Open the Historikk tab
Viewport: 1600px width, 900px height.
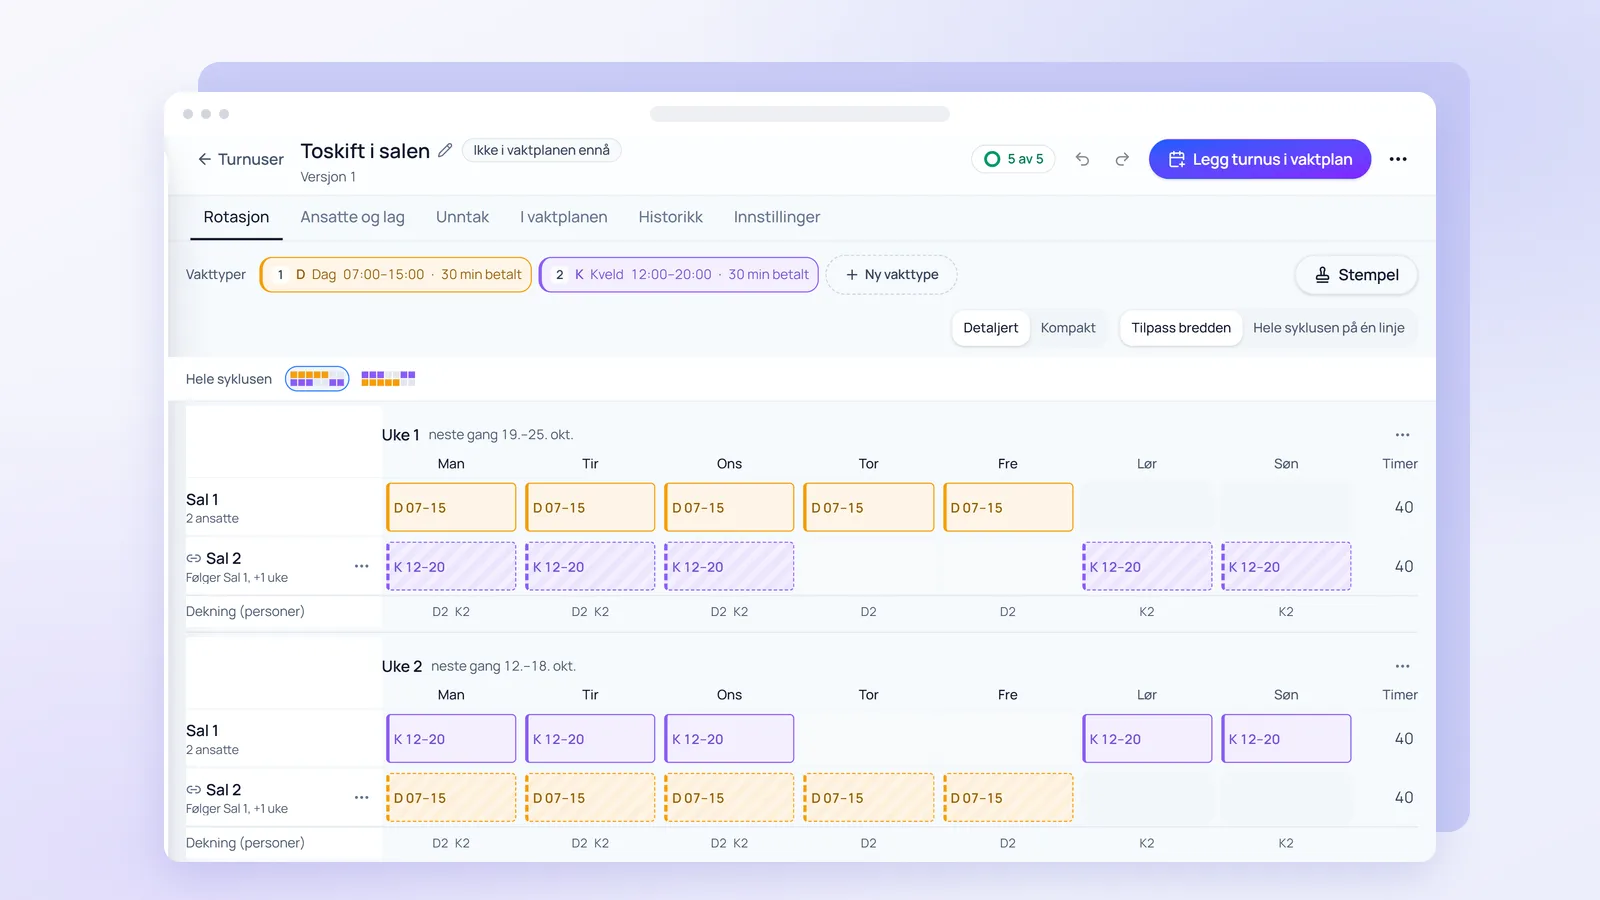pos(670,217)
